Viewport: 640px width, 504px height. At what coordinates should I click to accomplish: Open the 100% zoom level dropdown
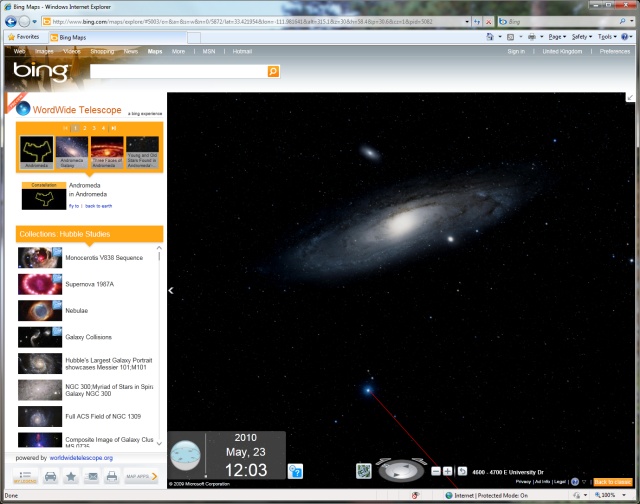(624, 495)
